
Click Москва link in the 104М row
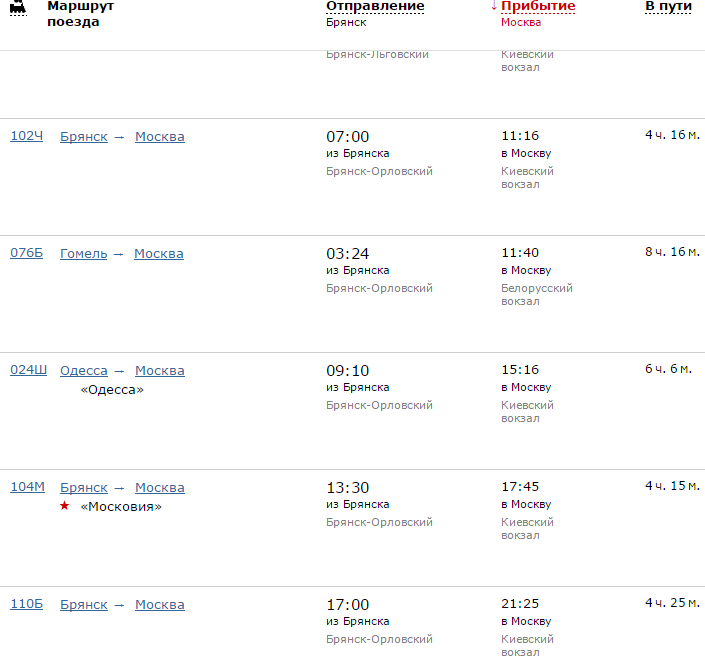pos(160,487)
